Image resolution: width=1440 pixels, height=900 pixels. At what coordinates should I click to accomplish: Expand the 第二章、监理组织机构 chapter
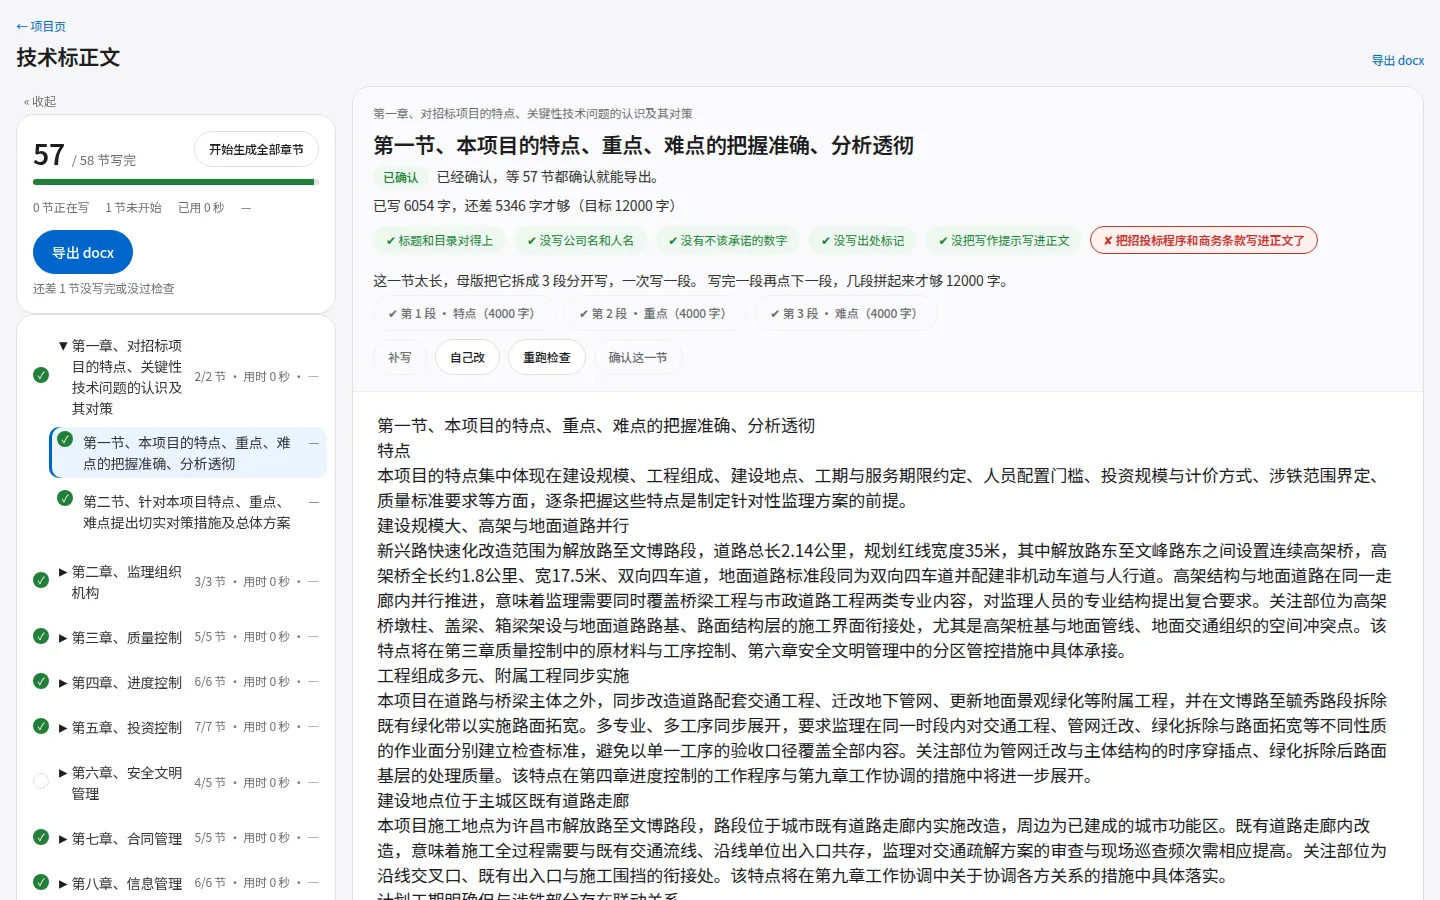point(63,572)
